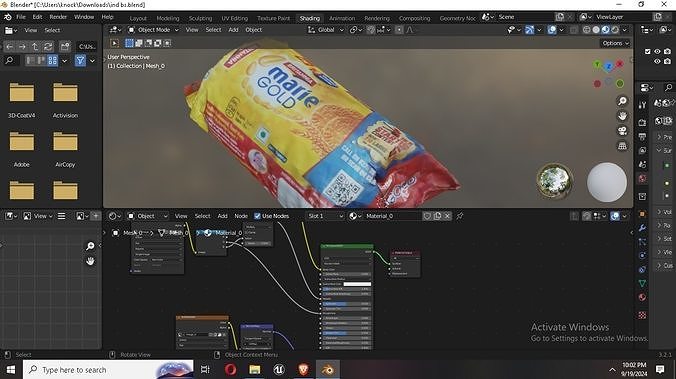Pin the node editor material

pyautogui.click(x=460, y=216)
